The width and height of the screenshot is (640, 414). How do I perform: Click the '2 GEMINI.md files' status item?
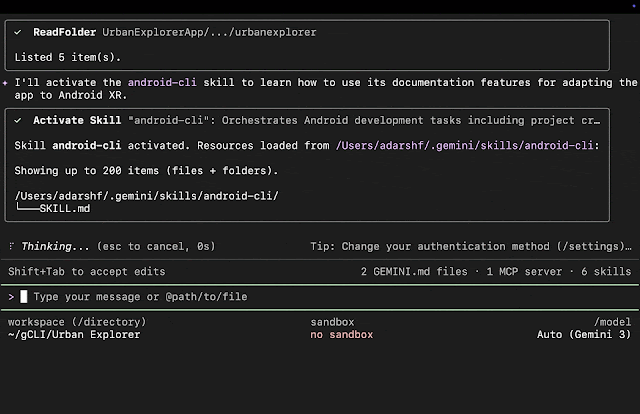413,271
